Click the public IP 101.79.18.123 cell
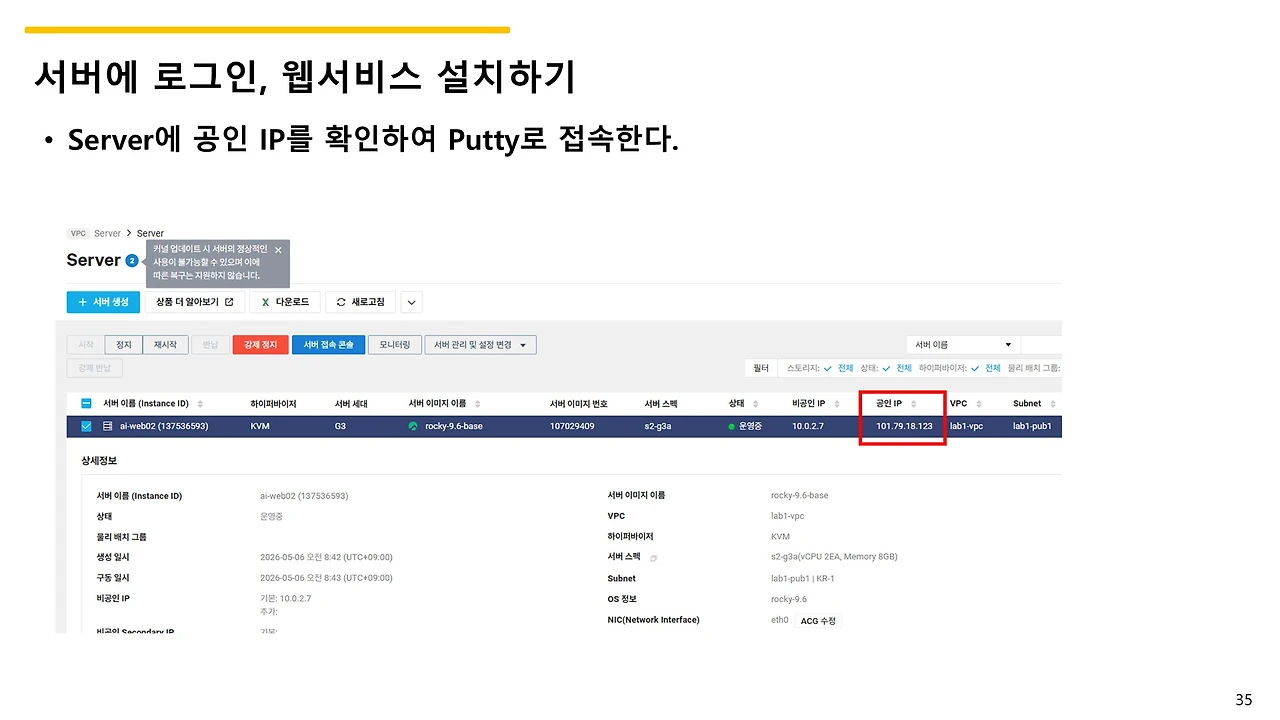 click(x=904, y=427)
